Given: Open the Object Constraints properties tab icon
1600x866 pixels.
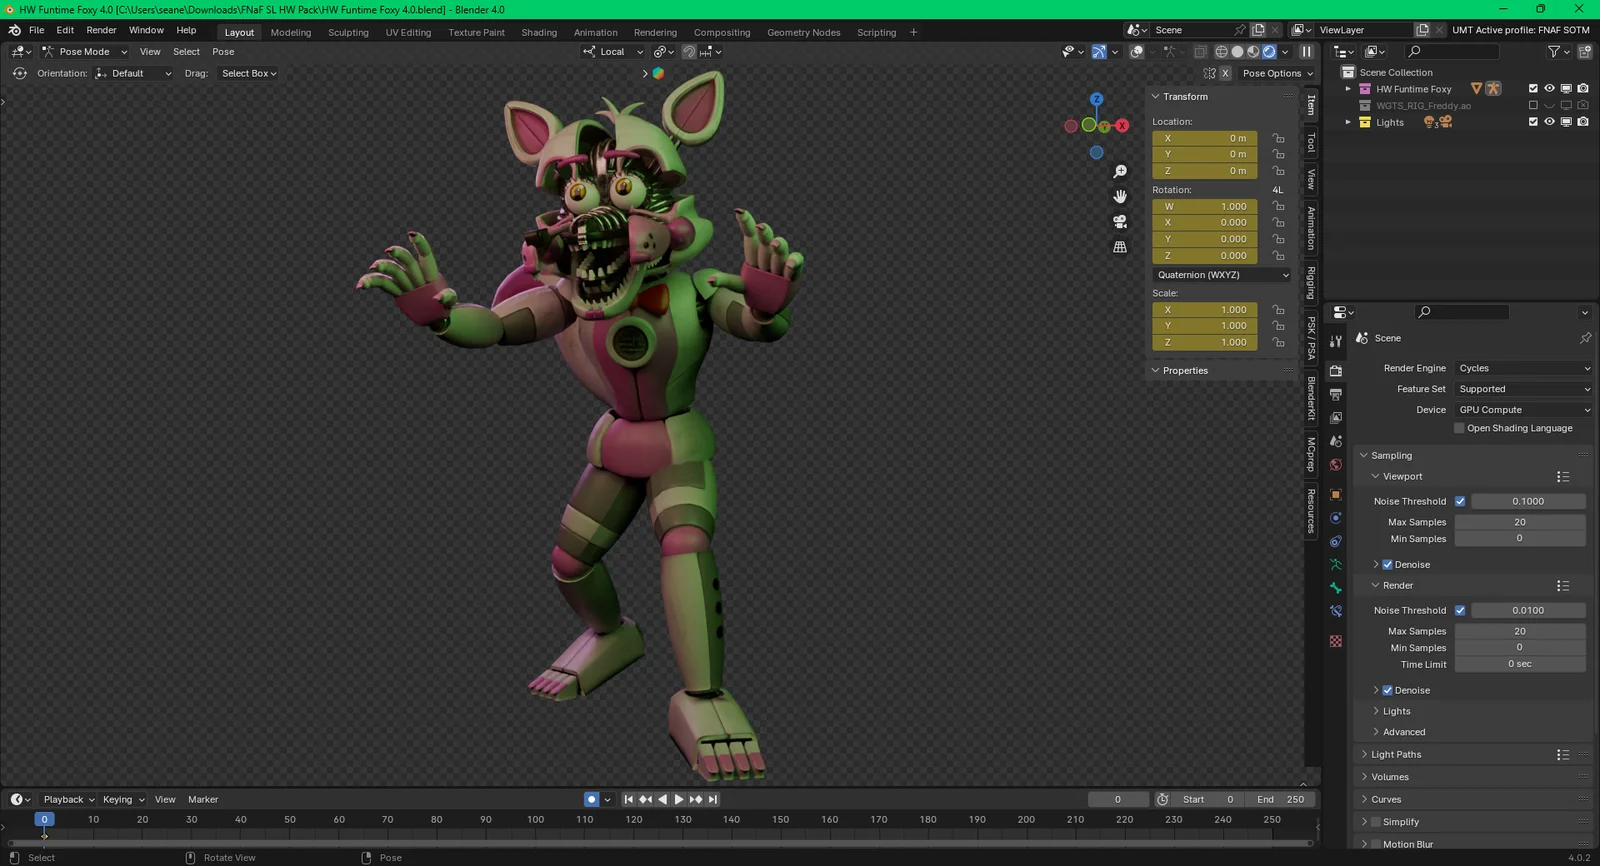Looking at the screenshot, I should point(1336,541).
